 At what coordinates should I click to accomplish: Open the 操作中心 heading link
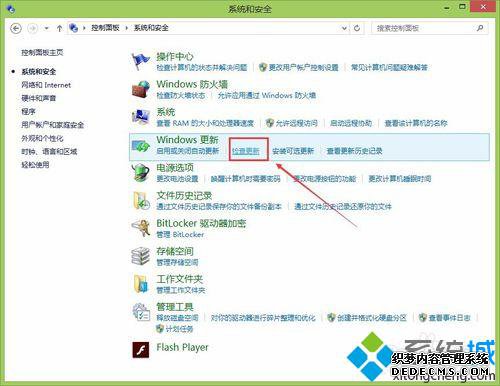tap(175, 56)
